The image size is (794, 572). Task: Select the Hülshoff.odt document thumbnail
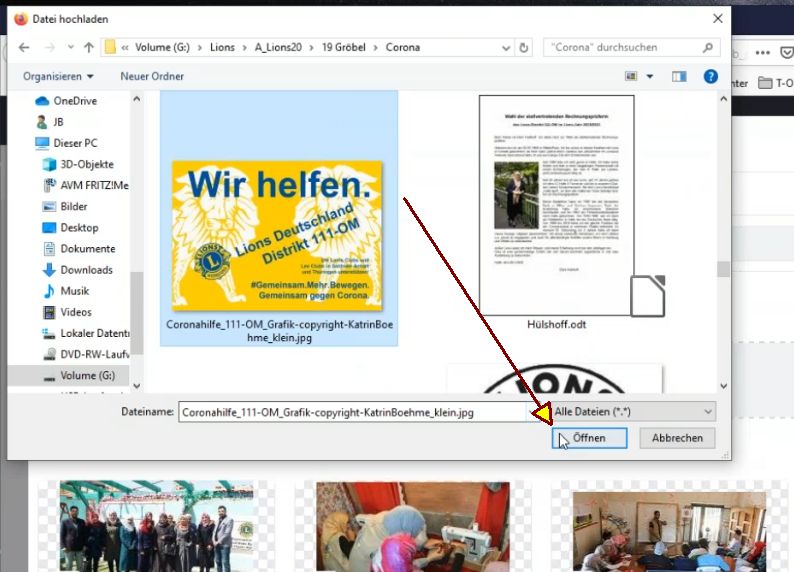pyautogui.click(x=556, y=205)
